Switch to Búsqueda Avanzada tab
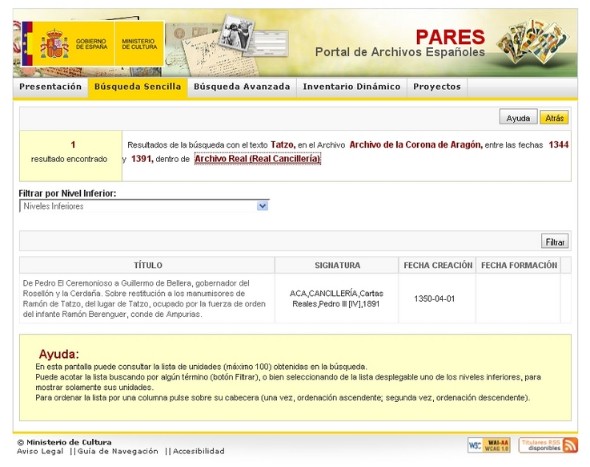Viewport: 590px width, 467px height. tap(242, 87)
